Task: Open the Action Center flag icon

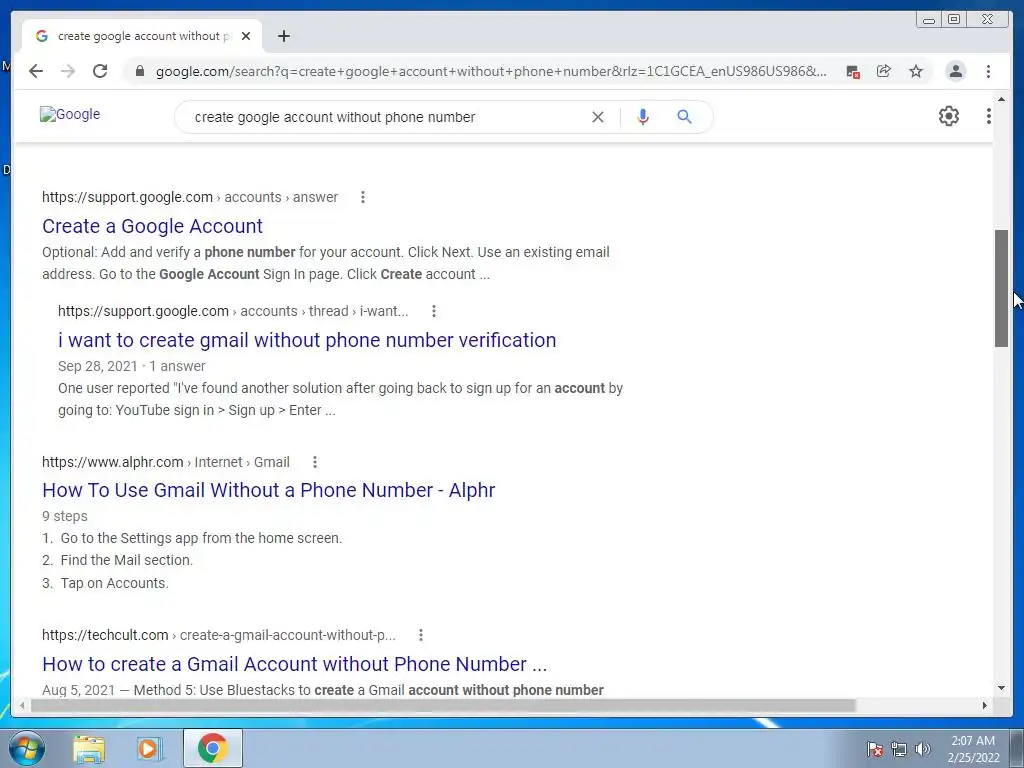Action: (875, 749)
